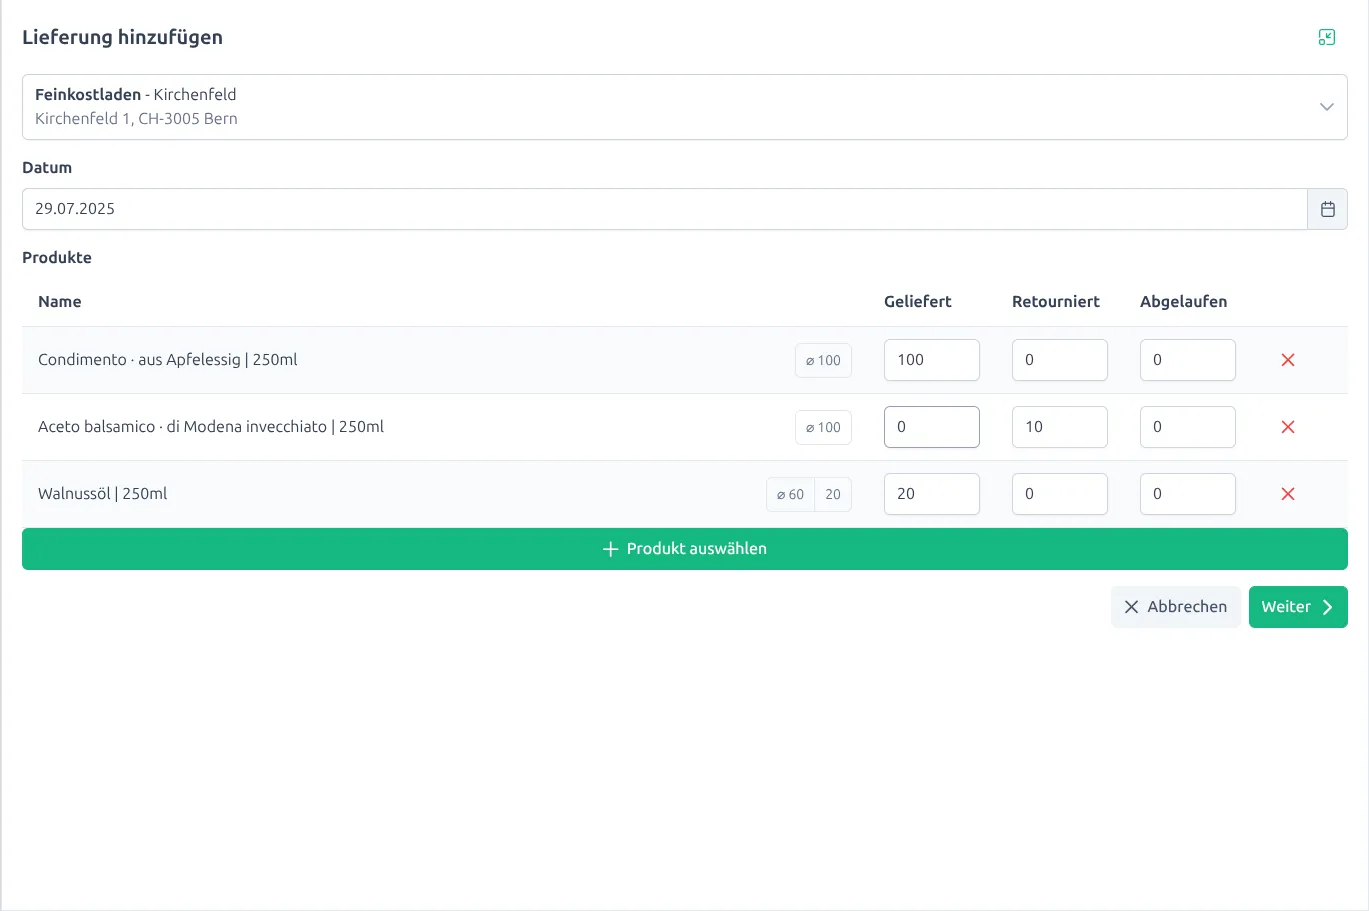Open the store dropdown chevron
The image size is (1369, 911).
click(x=1327, y=106)
